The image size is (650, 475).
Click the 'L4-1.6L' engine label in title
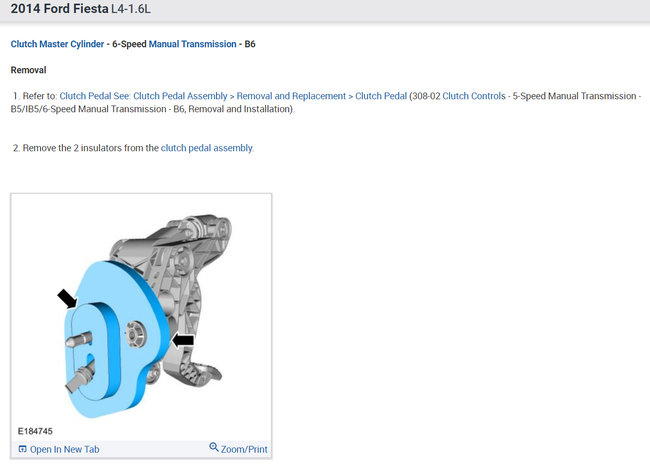click(x=131, y=9)
